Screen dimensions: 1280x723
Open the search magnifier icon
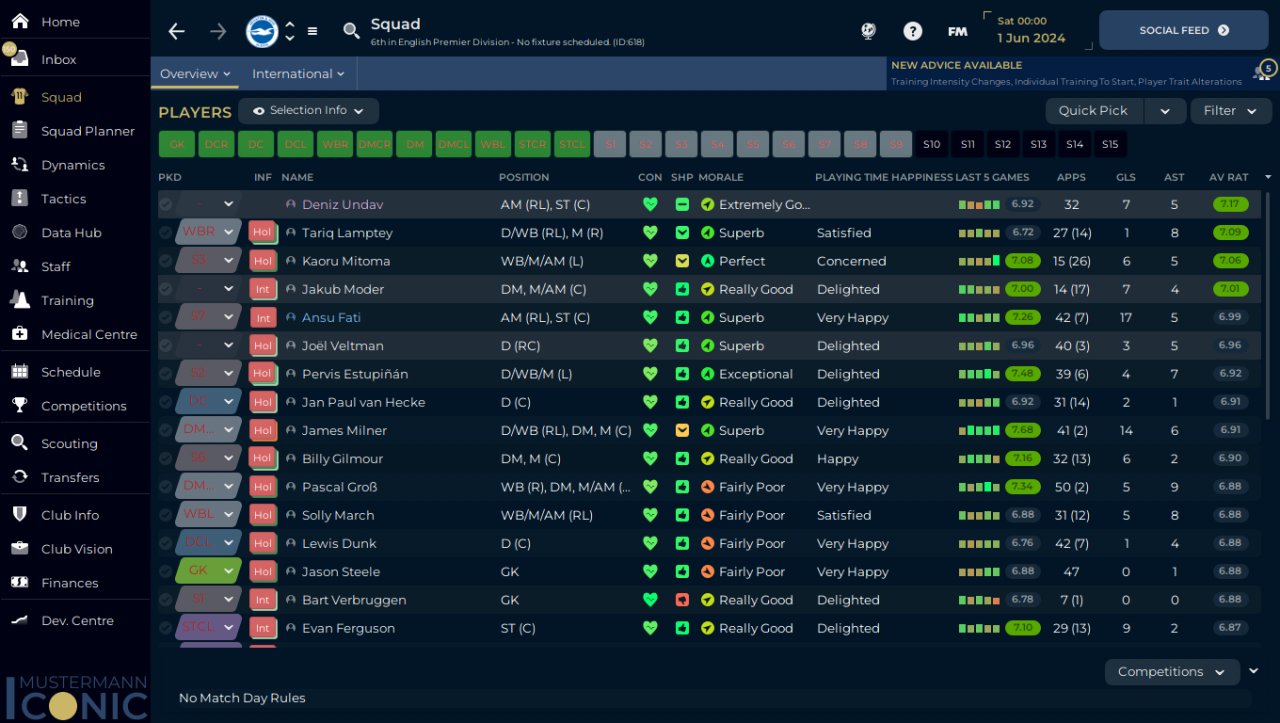pyautogui.click(x=351, y=31)
